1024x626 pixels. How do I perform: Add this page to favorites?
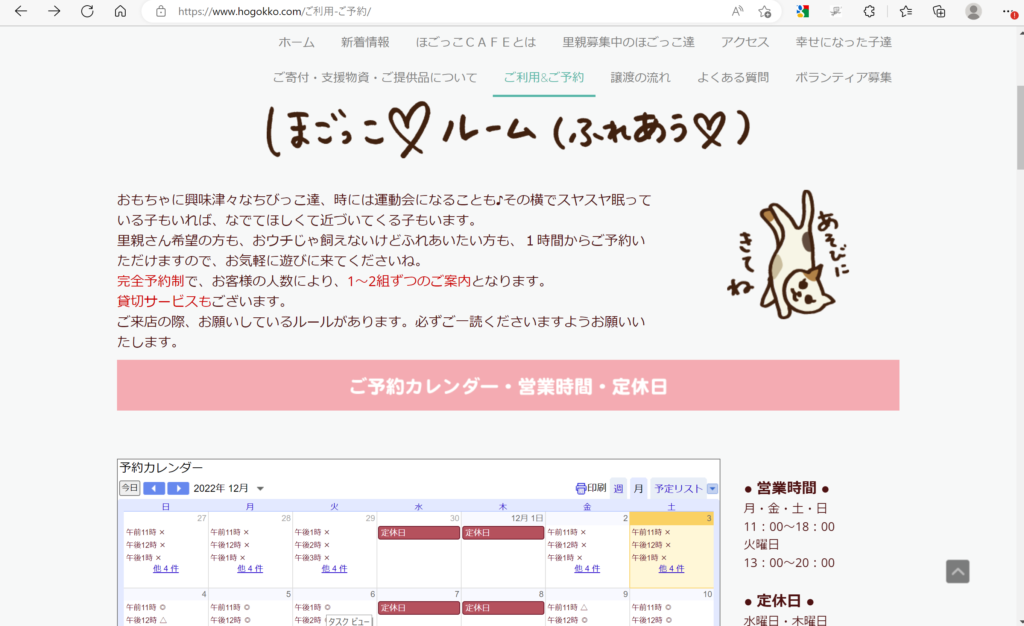click(x=765, y=11)
